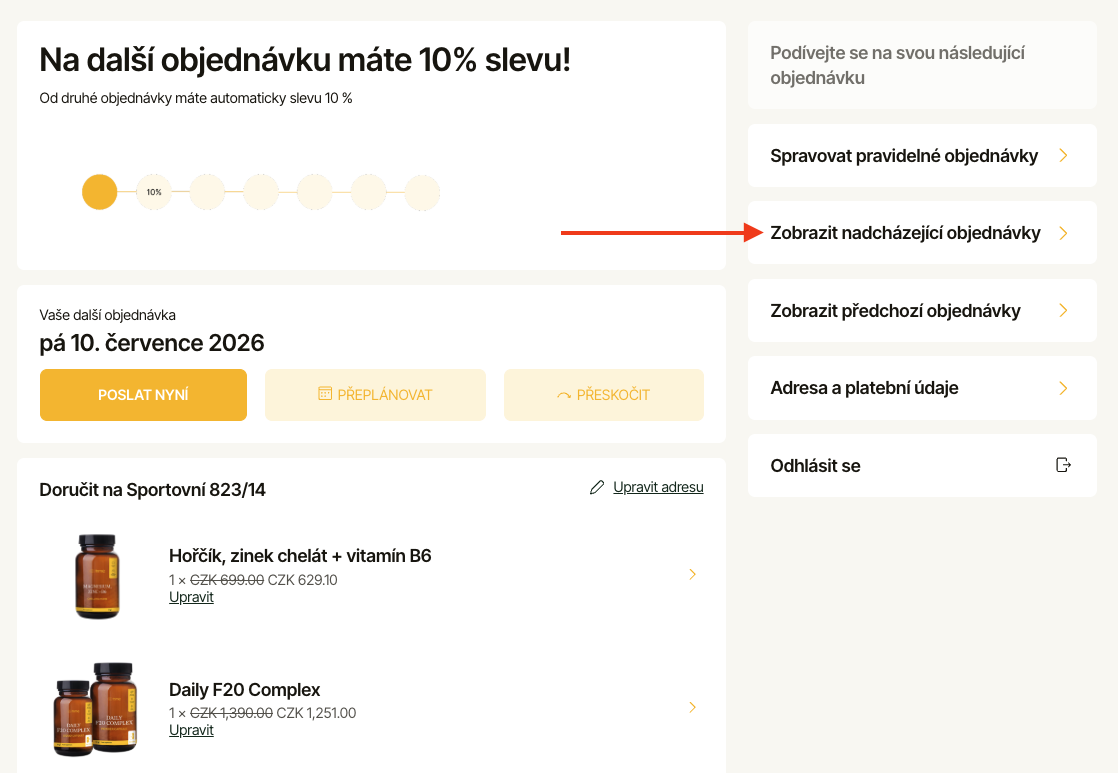Expand the Hořčík, zinek chelát product row chevron
This screenshot has height=773, width=1118.
[x=692, y=574]
